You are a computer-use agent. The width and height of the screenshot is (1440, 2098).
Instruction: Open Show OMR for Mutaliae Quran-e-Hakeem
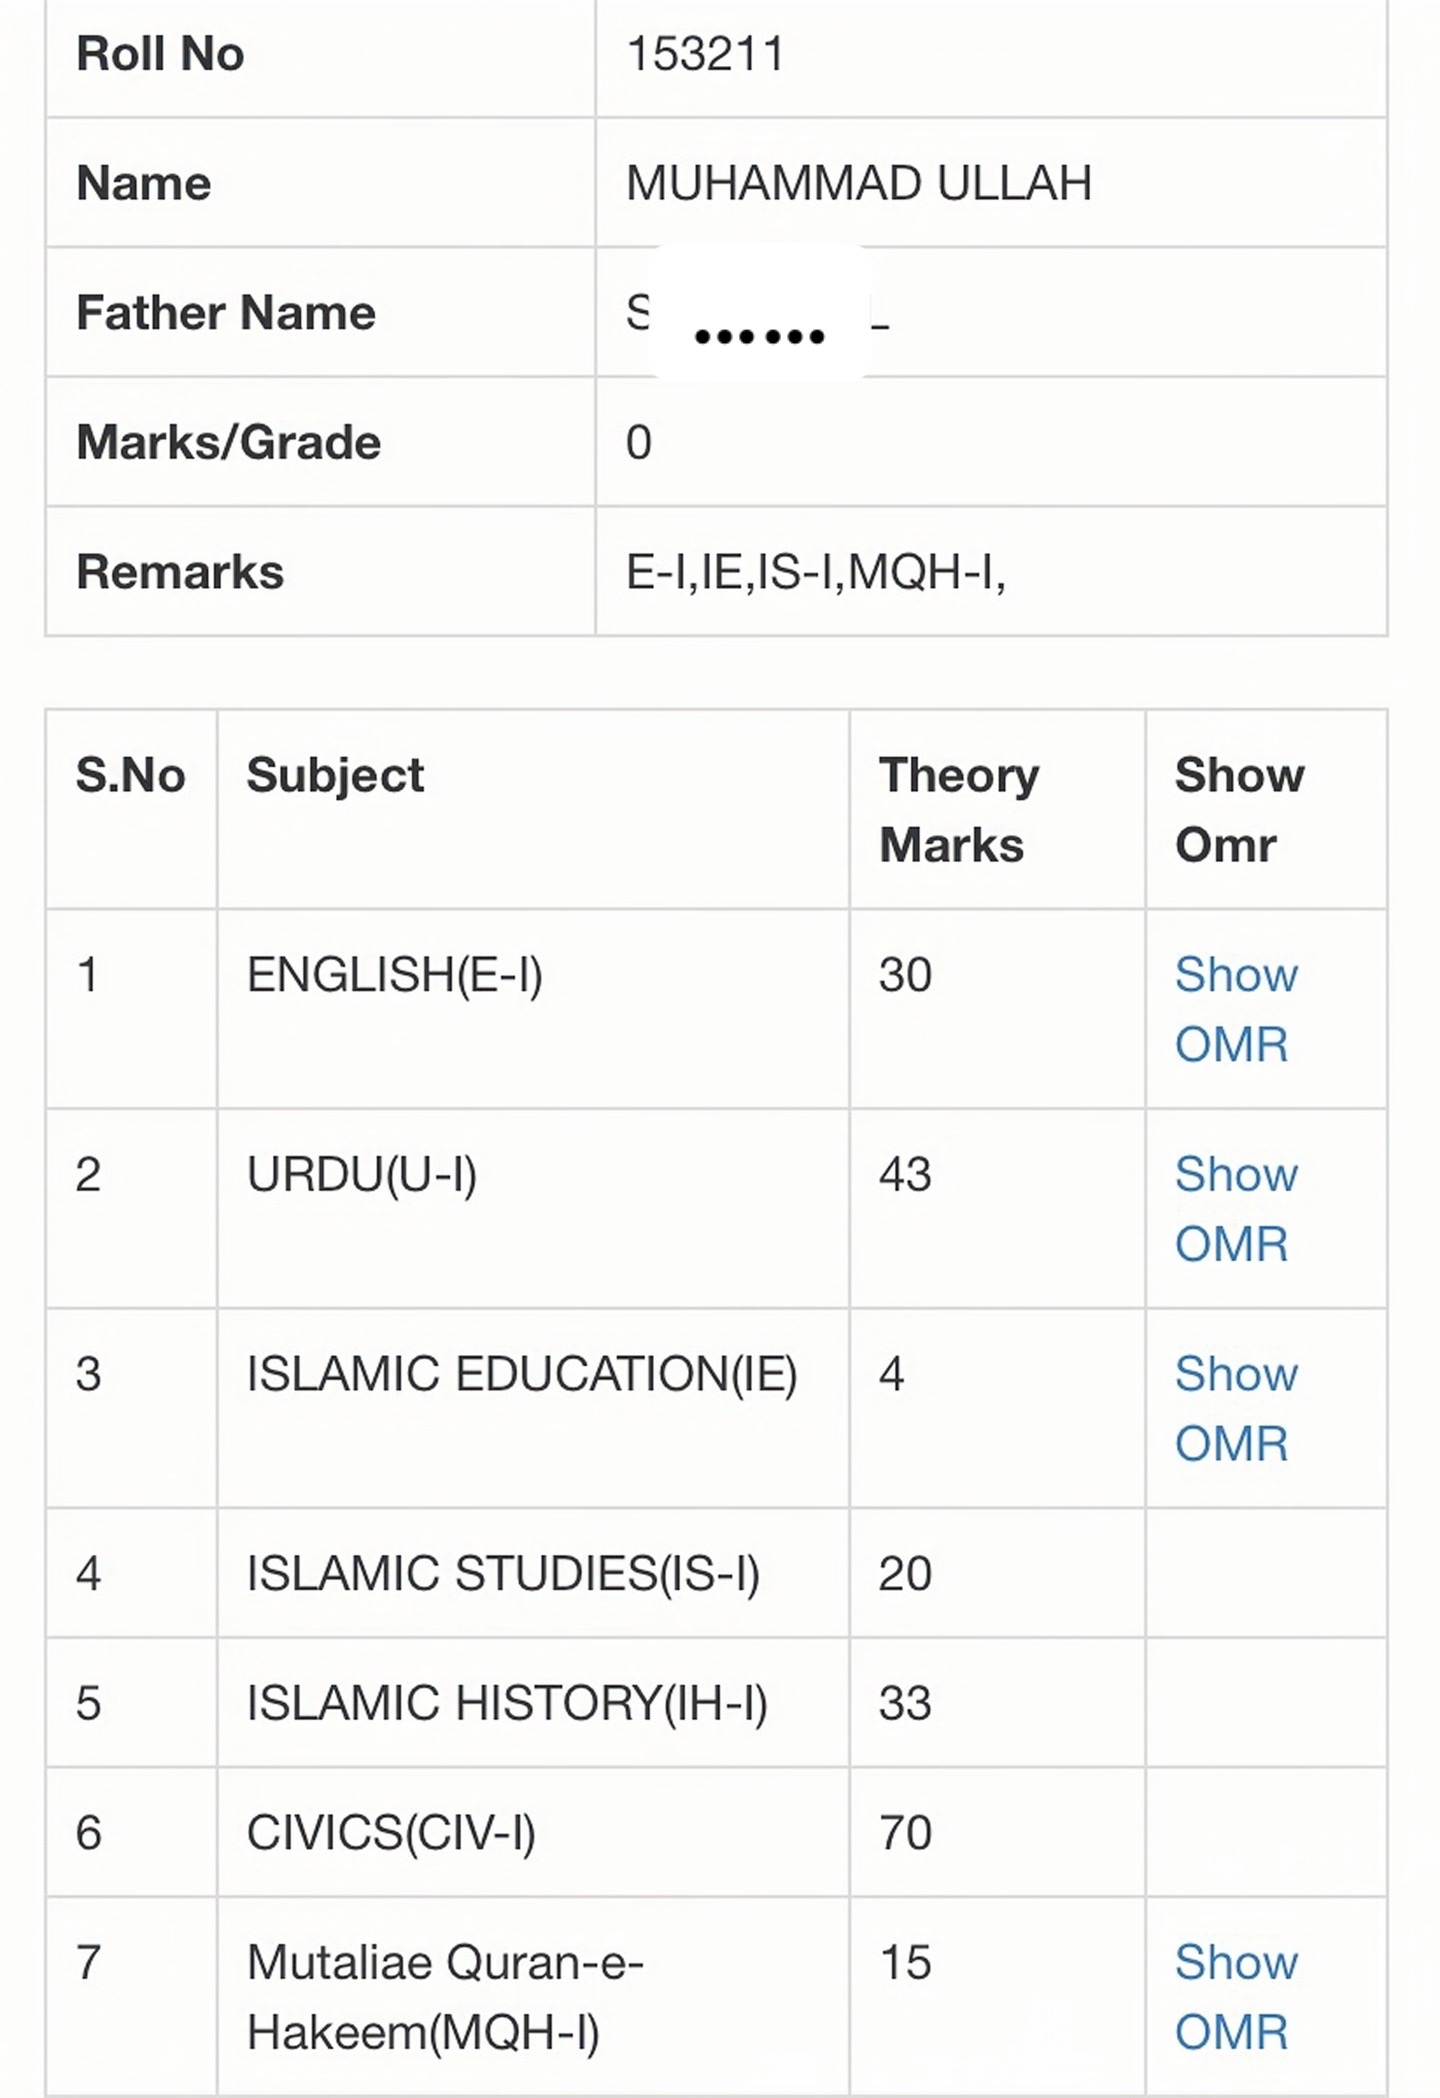tap(1236, 1996)
